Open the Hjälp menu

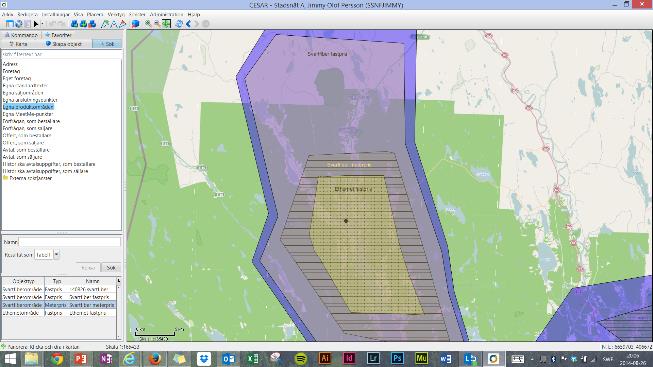point(194,14)
